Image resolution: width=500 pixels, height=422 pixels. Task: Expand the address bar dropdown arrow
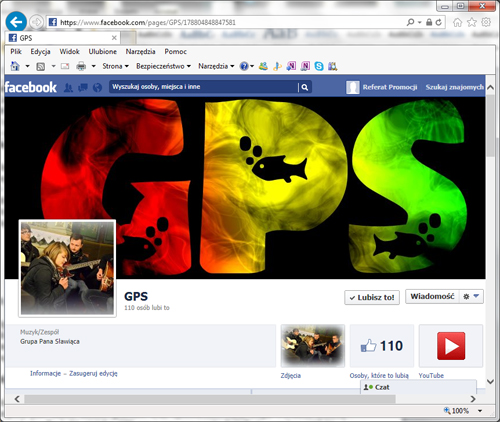coord(419,22)
